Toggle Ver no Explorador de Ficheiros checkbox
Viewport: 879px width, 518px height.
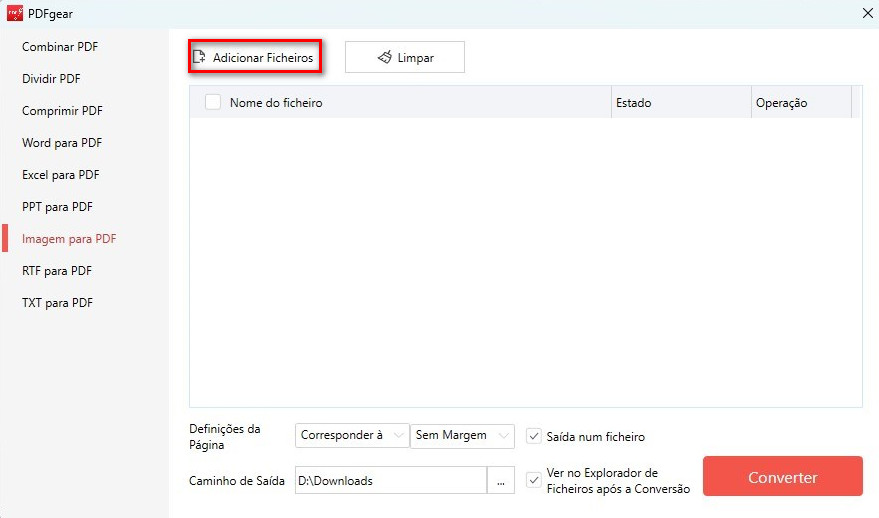pos(534,480)
